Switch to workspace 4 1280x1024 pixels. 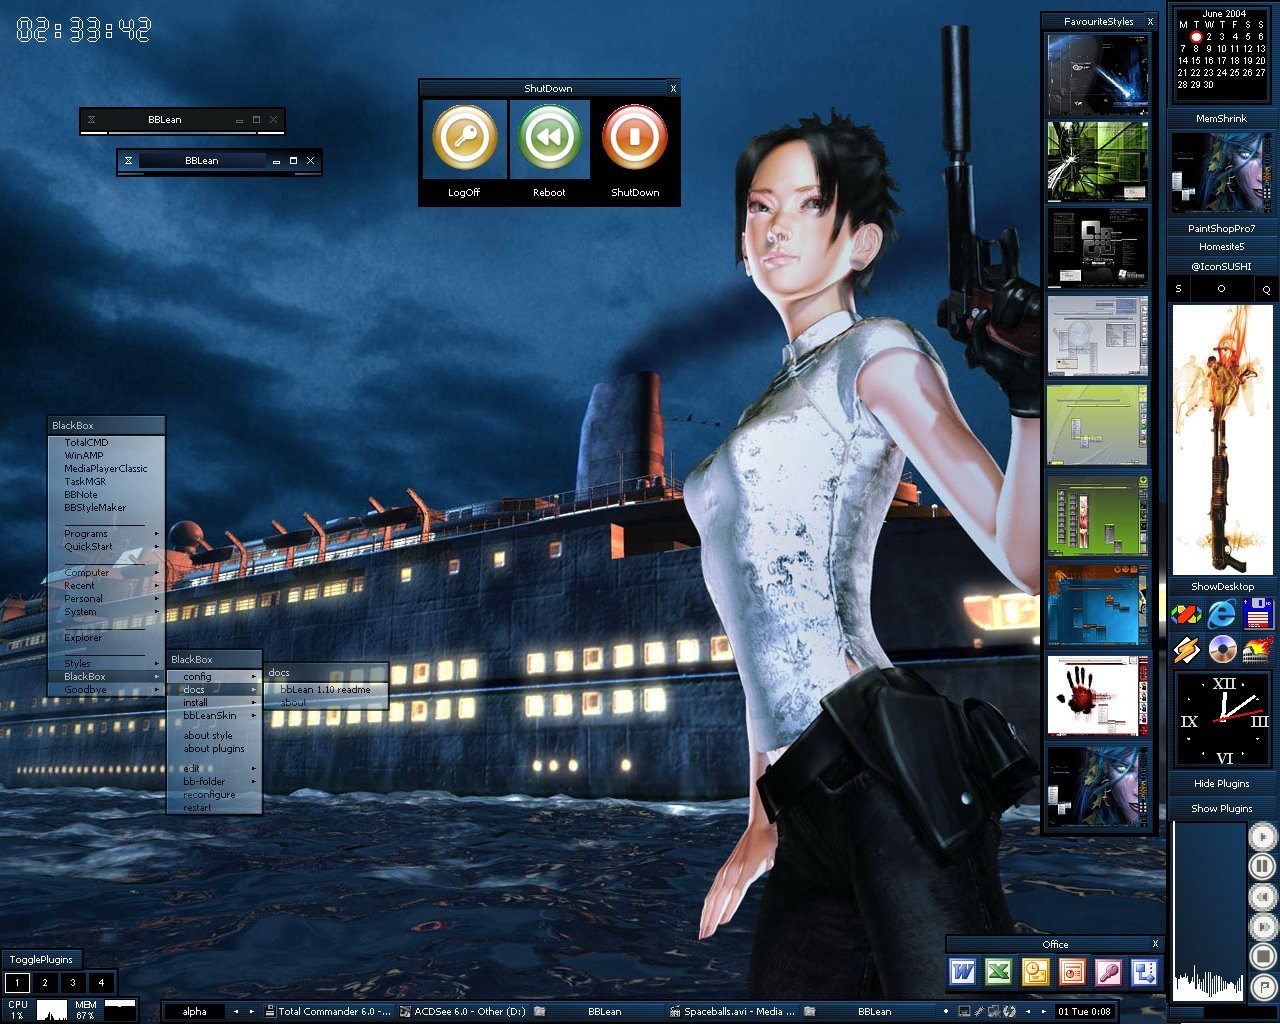pos(101,982)
